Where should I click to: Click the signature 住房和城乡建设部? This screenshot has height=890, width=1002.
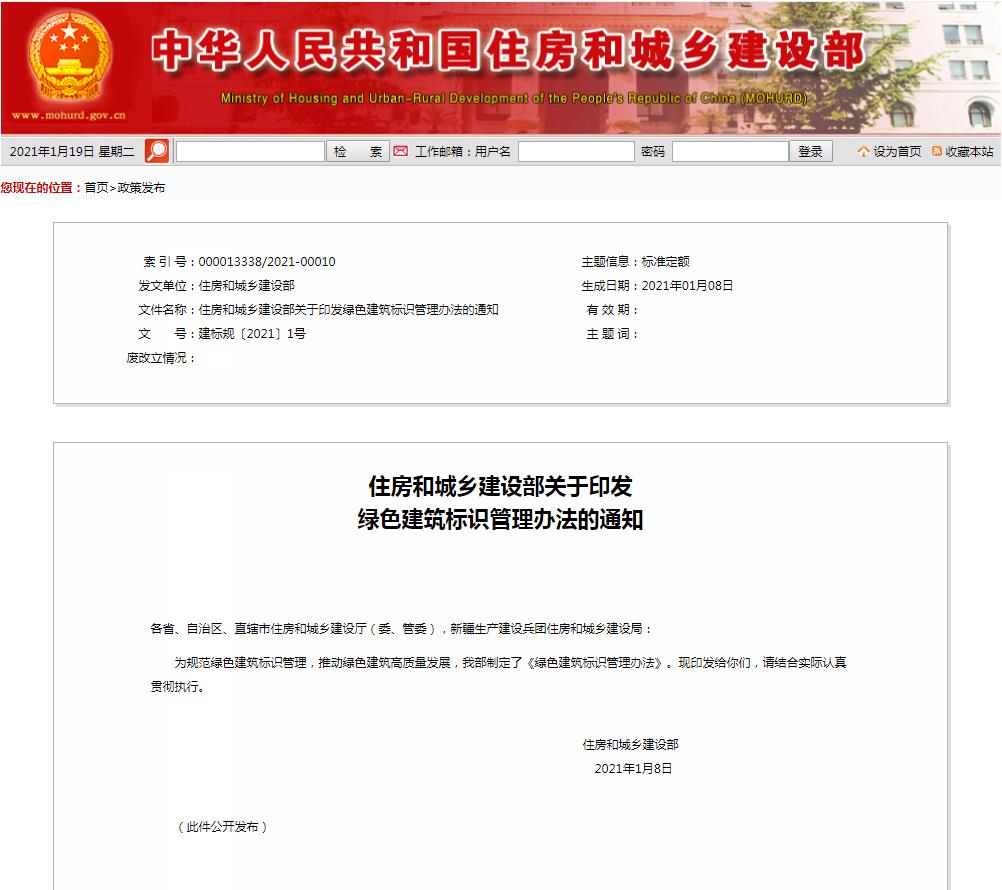click(x=631, y=744)
